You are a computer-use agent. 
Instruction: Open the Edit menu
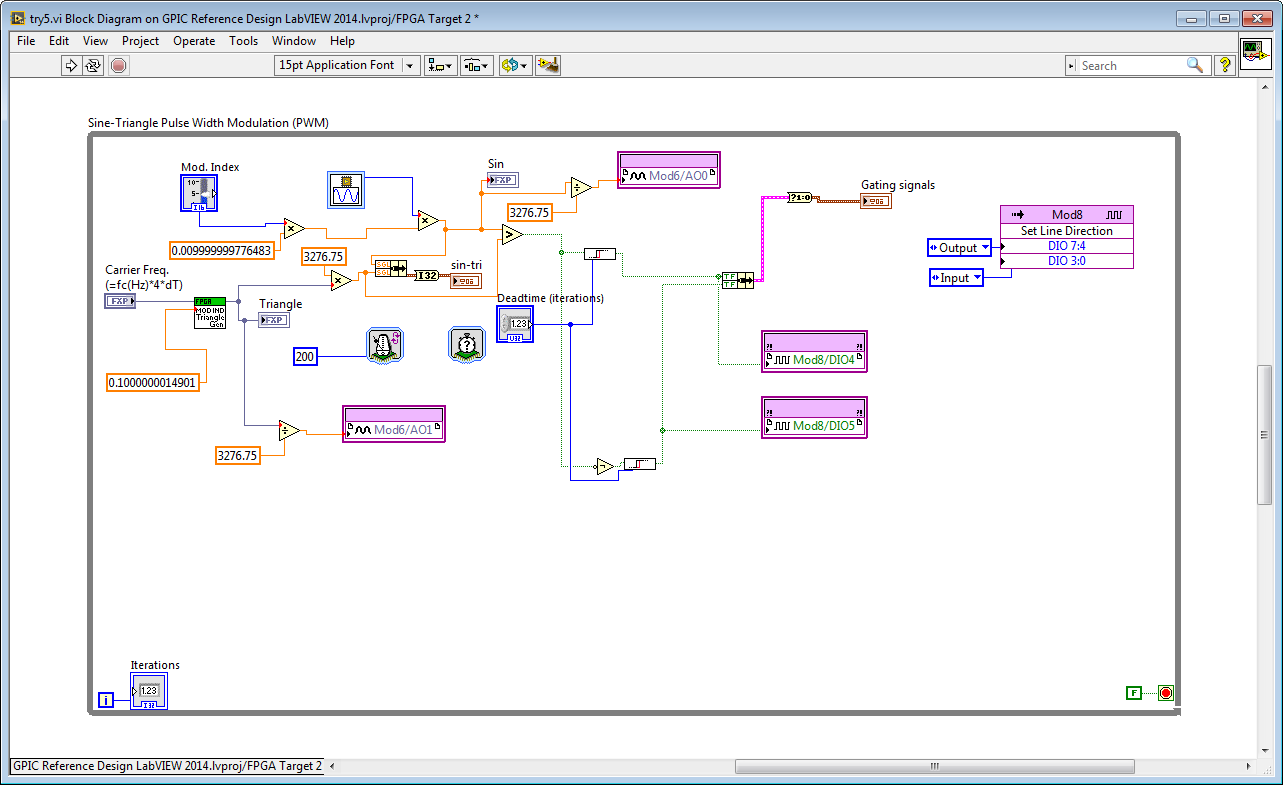point(59,41)
